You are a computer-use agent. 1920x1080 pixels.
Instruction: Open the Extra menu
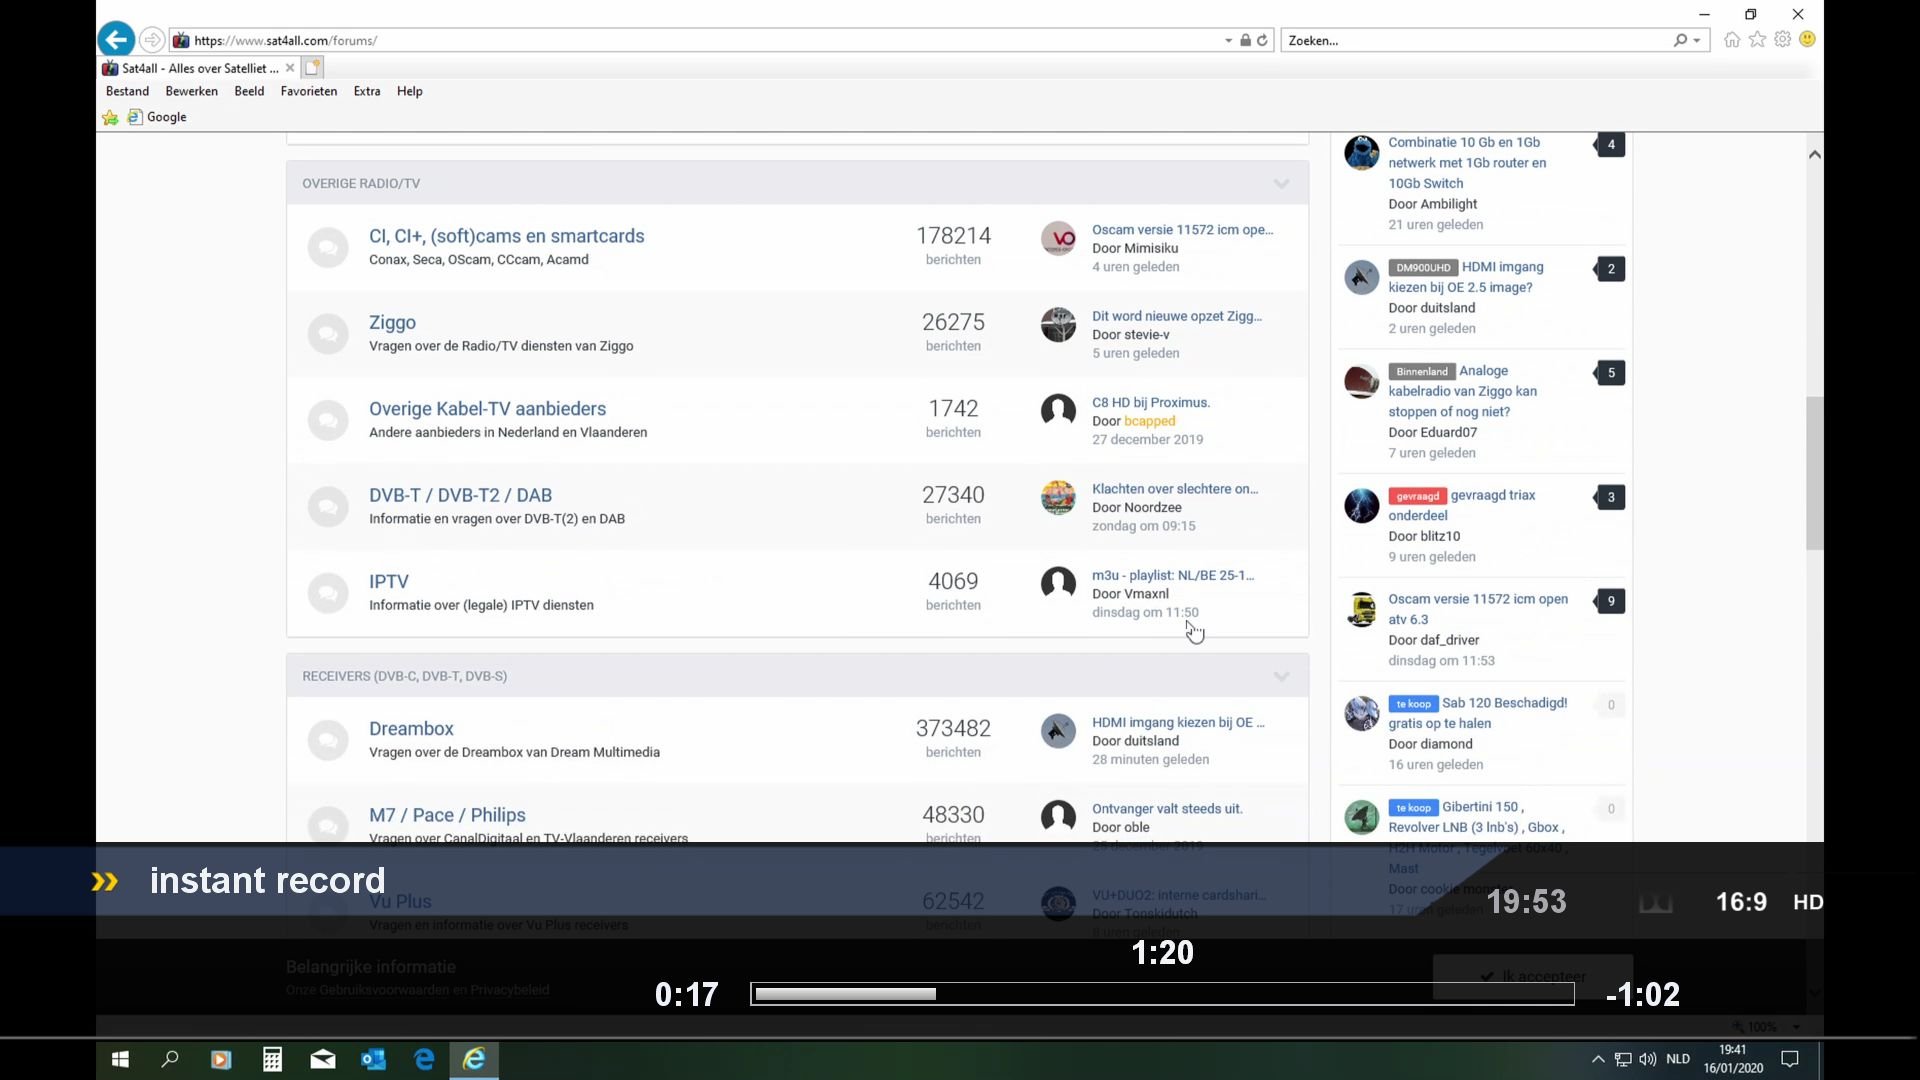point(366,91)
